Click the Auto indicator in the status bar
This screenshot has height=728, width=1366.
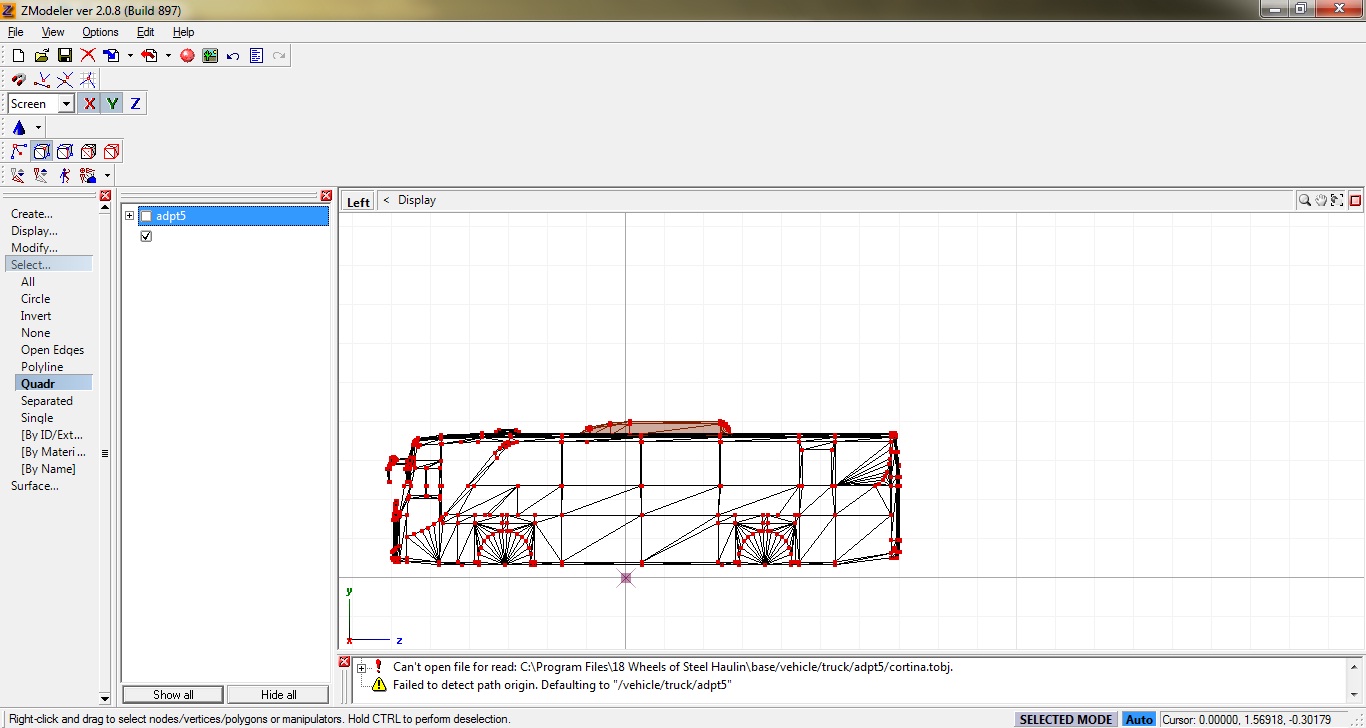click(1139, 719)
